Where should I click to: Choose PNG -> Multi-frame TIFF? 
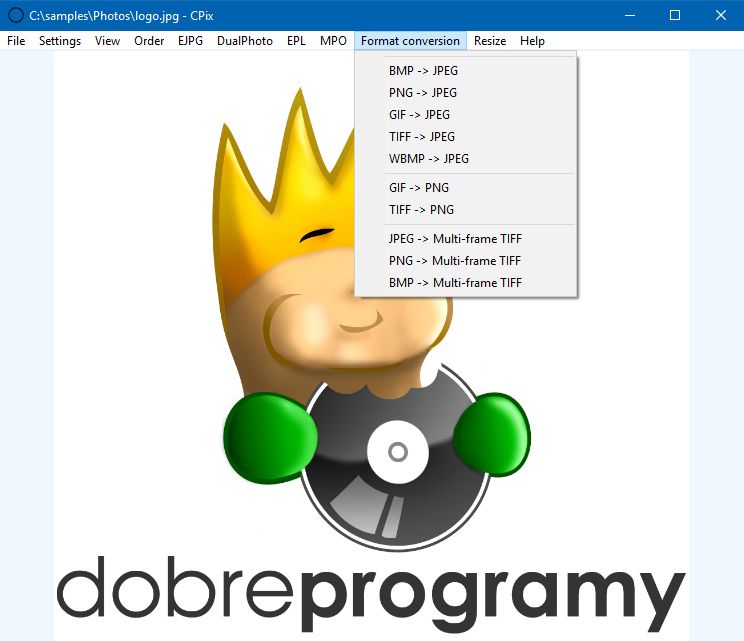pos(466,260)
